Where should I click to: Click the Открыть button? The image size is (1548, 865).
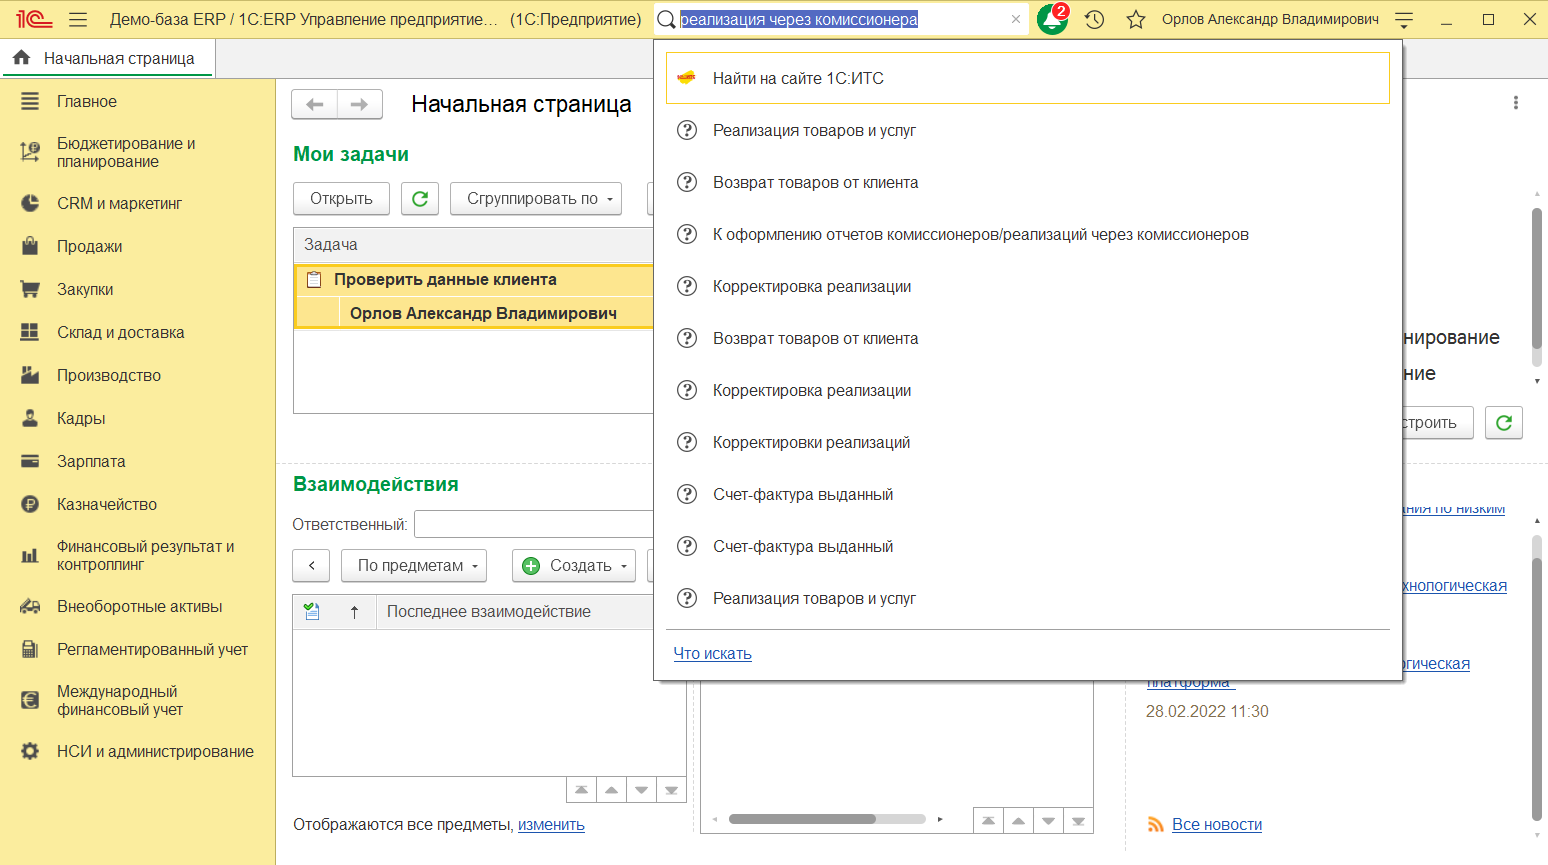pos(341,199)
